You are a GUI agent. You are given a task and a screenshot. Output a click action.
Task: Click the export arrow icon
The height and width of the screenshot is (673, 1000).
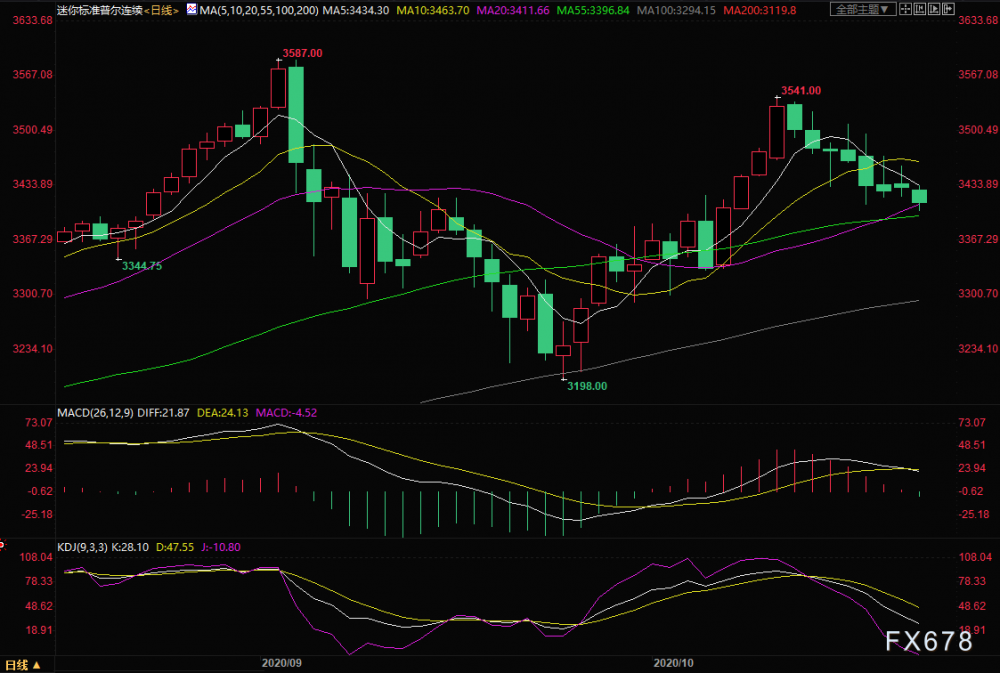948,10
